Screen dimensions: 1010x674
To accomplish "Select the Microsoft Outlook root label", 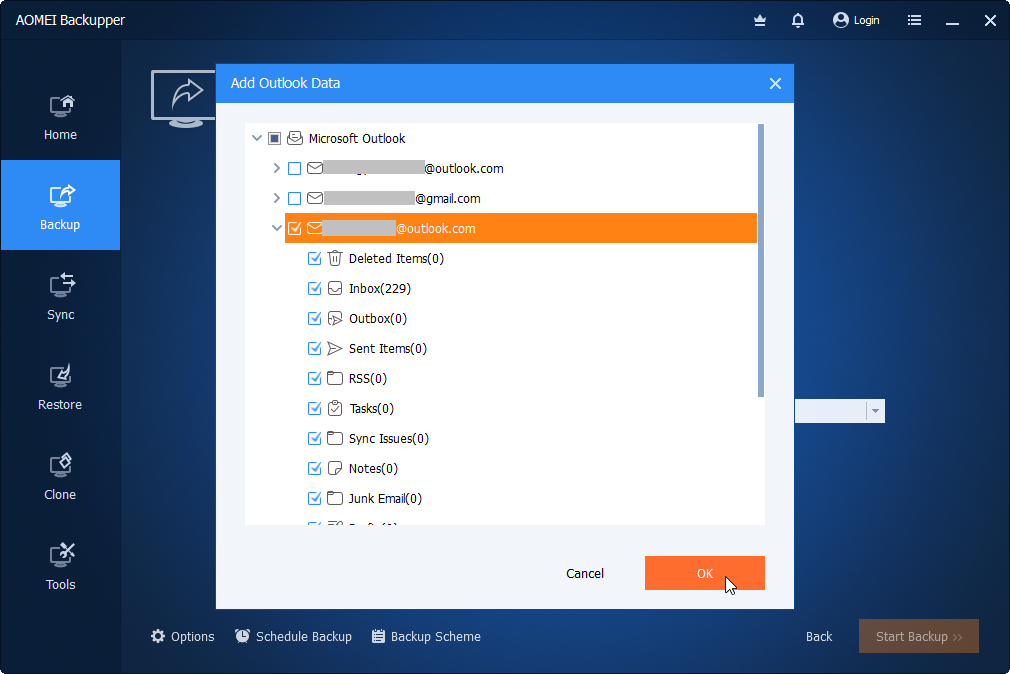I will (x=357, y=139).
